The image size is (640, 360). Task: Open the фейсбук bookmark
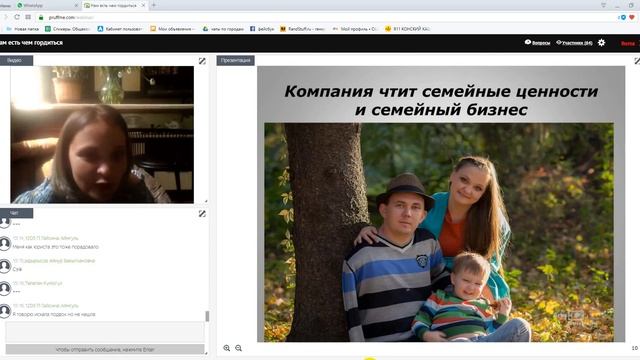click(x=262, y=29)
